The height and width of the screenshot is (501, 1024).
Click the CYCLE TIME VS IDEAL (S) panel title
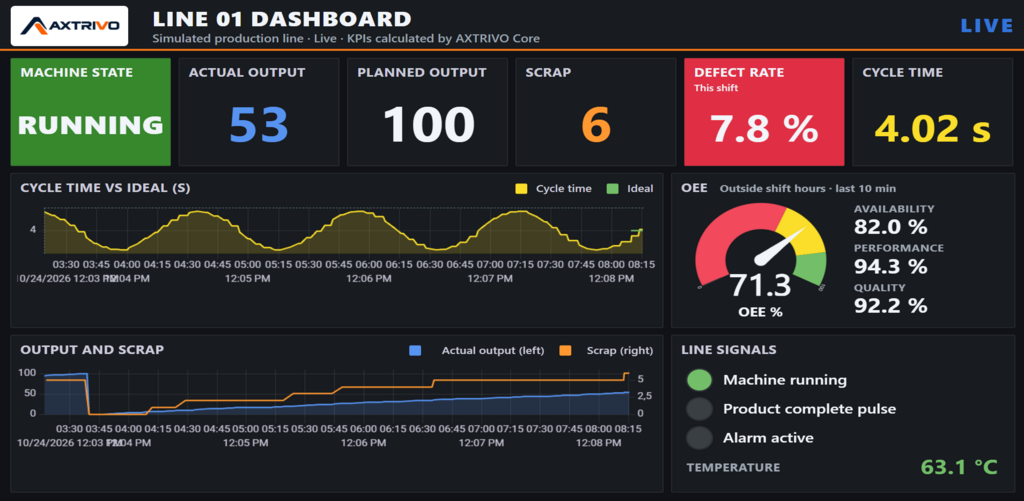point(106,188)
